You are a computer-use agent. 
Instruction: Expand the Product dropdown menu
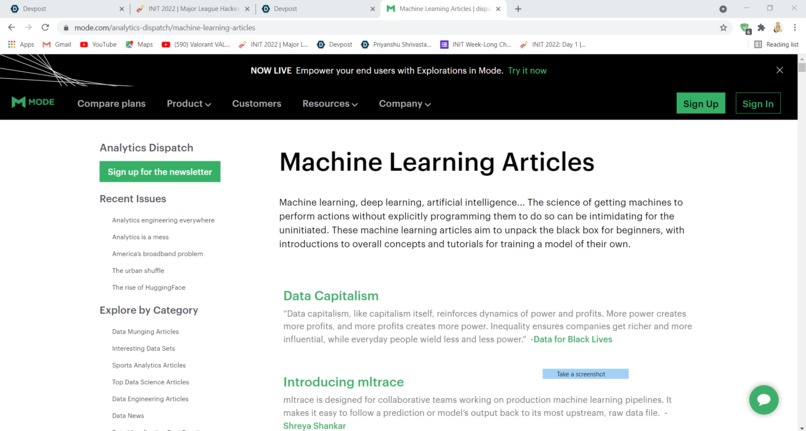[189, 103]
